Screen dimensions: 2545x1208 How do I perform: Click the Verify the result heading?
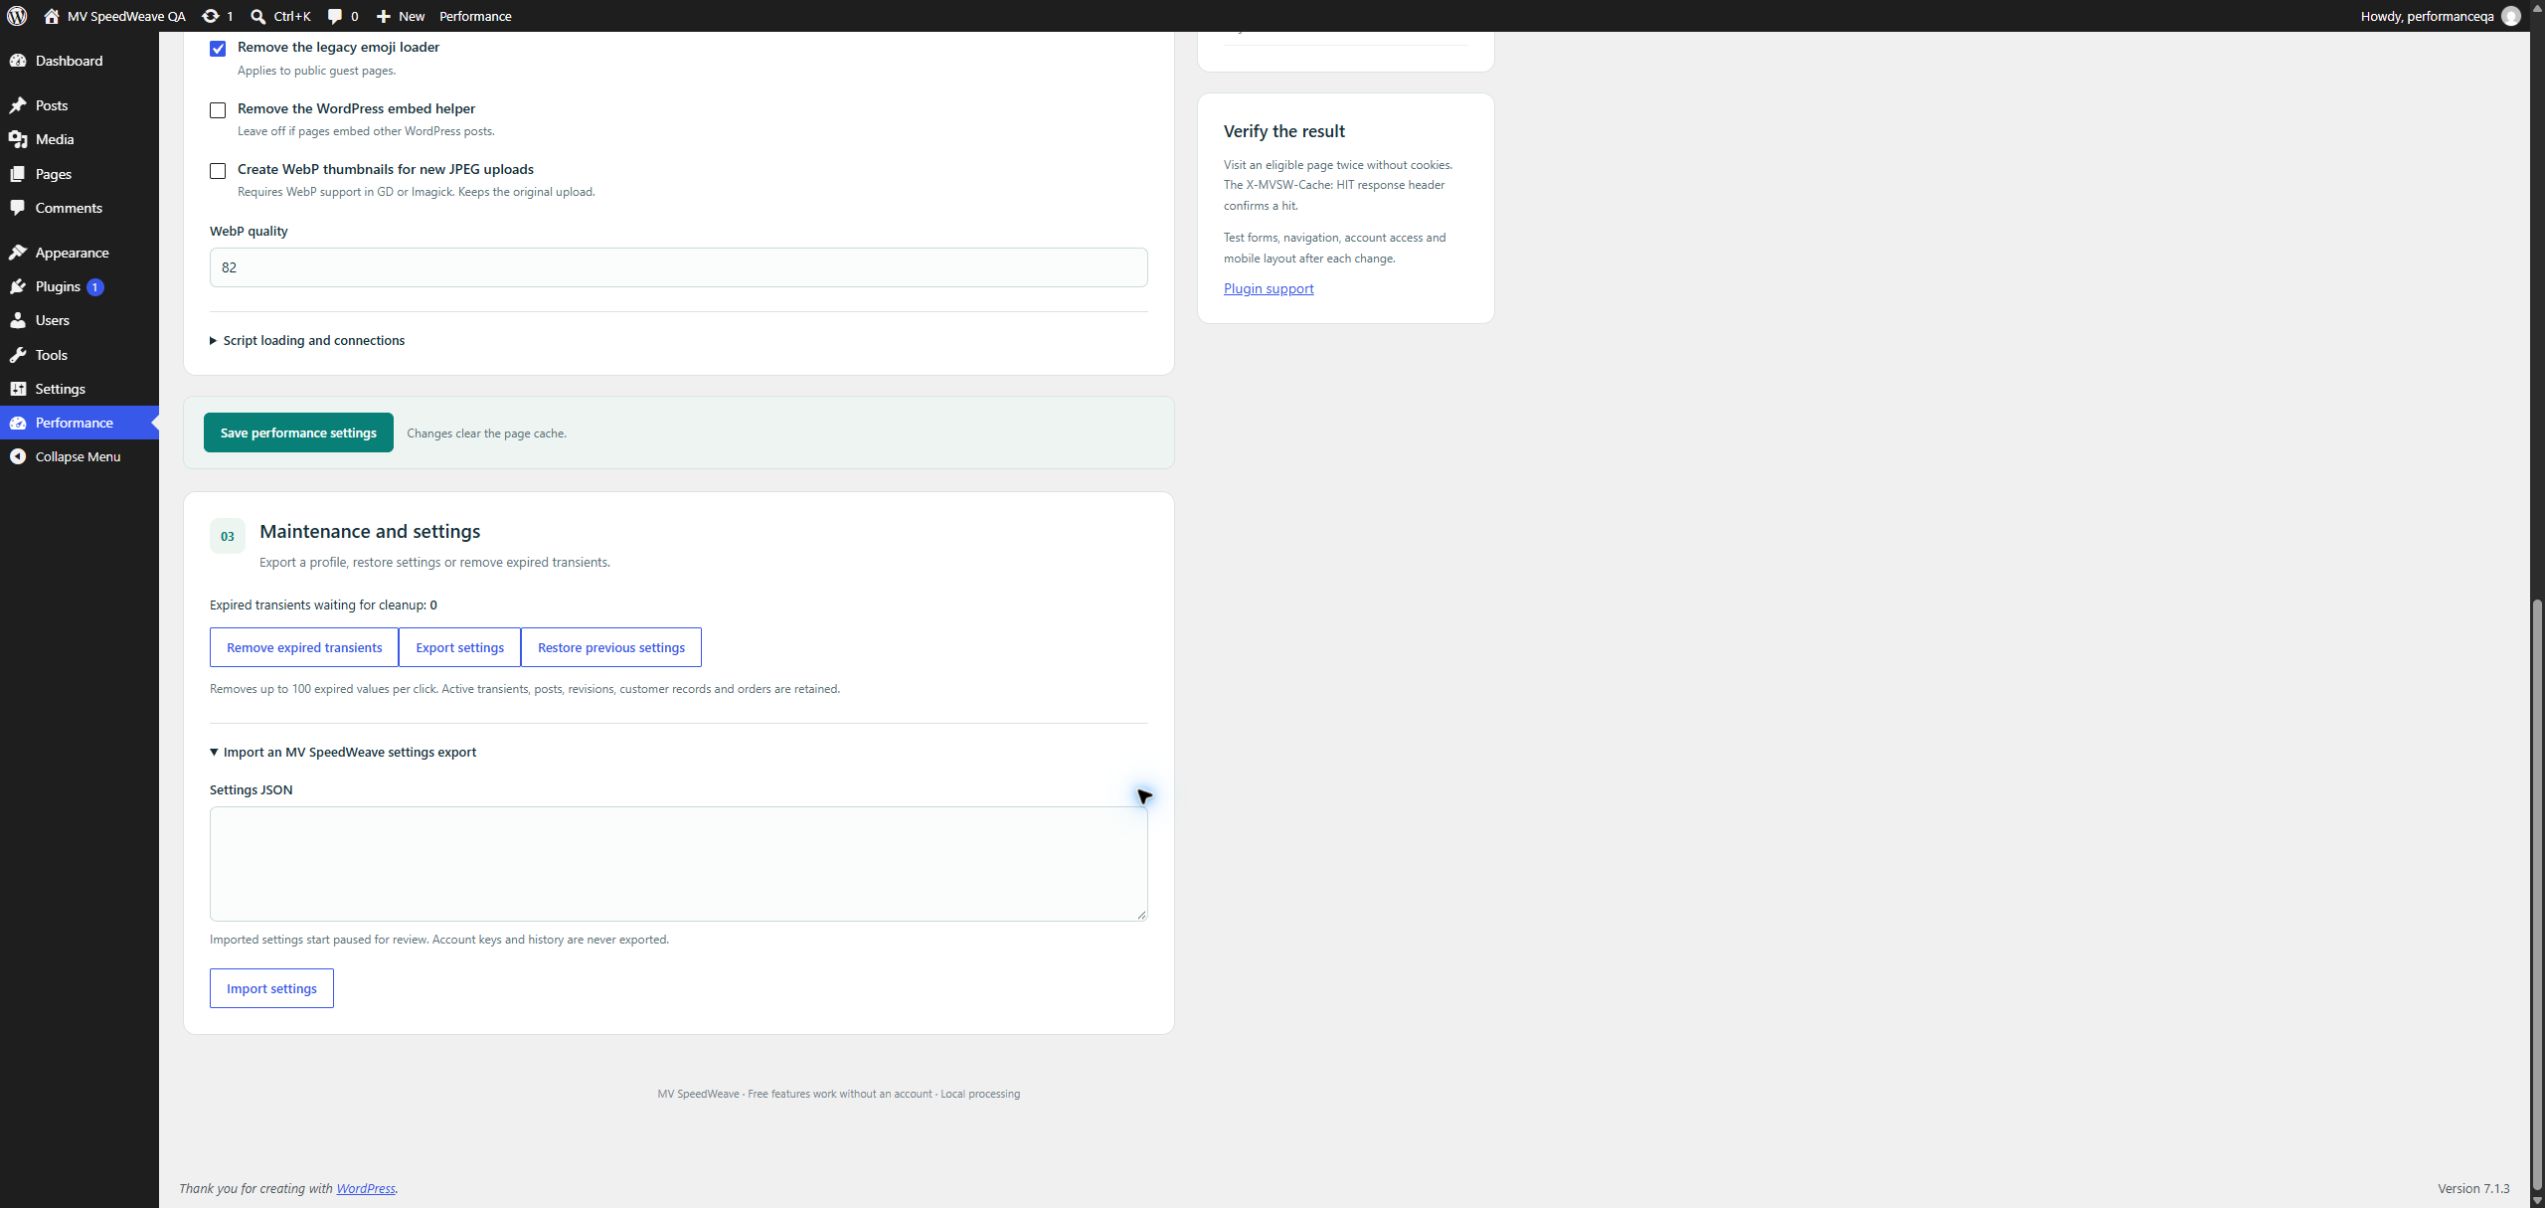[x=1284, y=132]
